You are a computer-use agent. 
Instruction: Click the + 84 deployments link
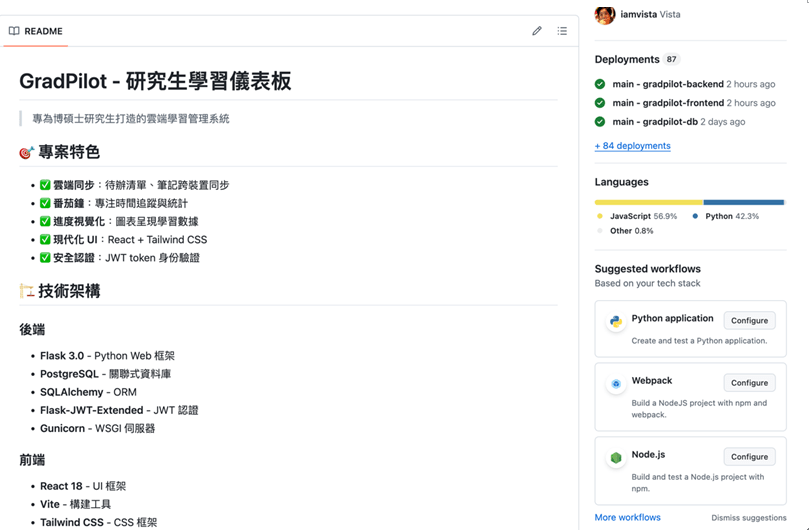(633, 146)
